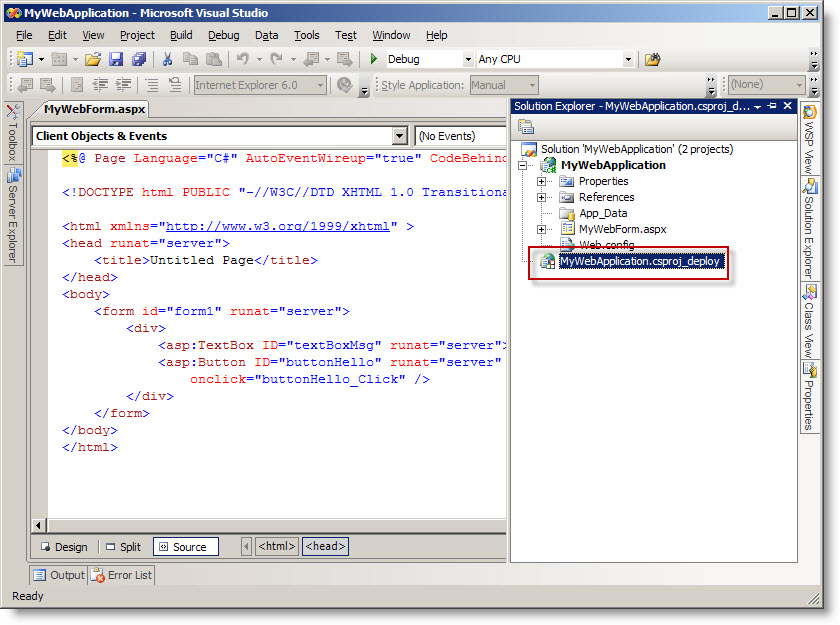Open the Error List tab
The height and width of the screenshot is (625, 840).
pyautogui.click(x=122, y=575)
